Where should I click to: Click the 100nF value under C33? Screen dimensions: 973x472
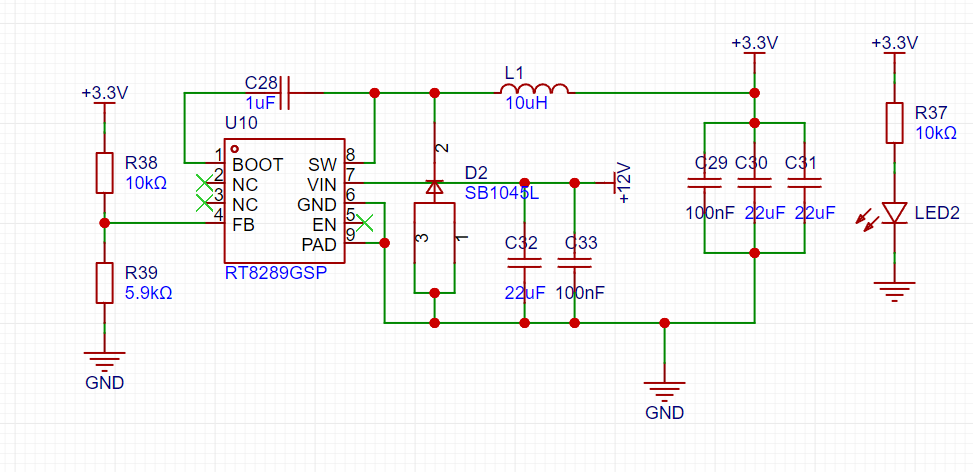coord(580,293)
